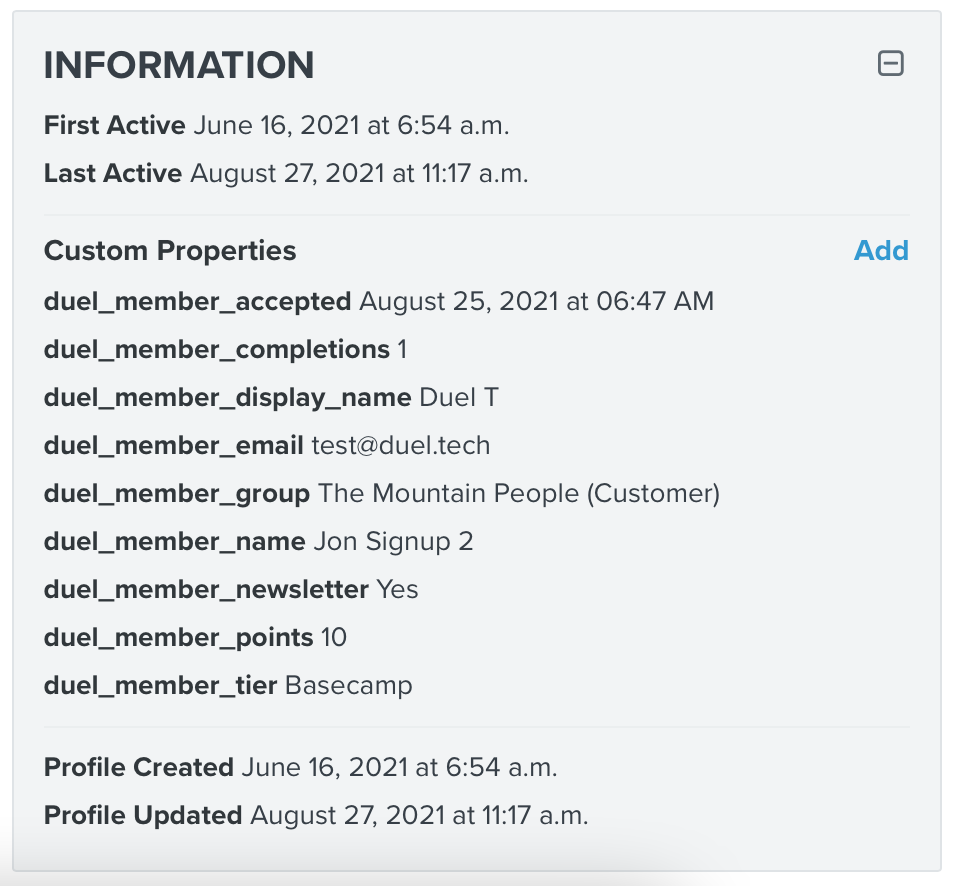The image size is (956, 886).
Task: Click the duel_member_accepted date value
Action: click(x=535, y=301)
